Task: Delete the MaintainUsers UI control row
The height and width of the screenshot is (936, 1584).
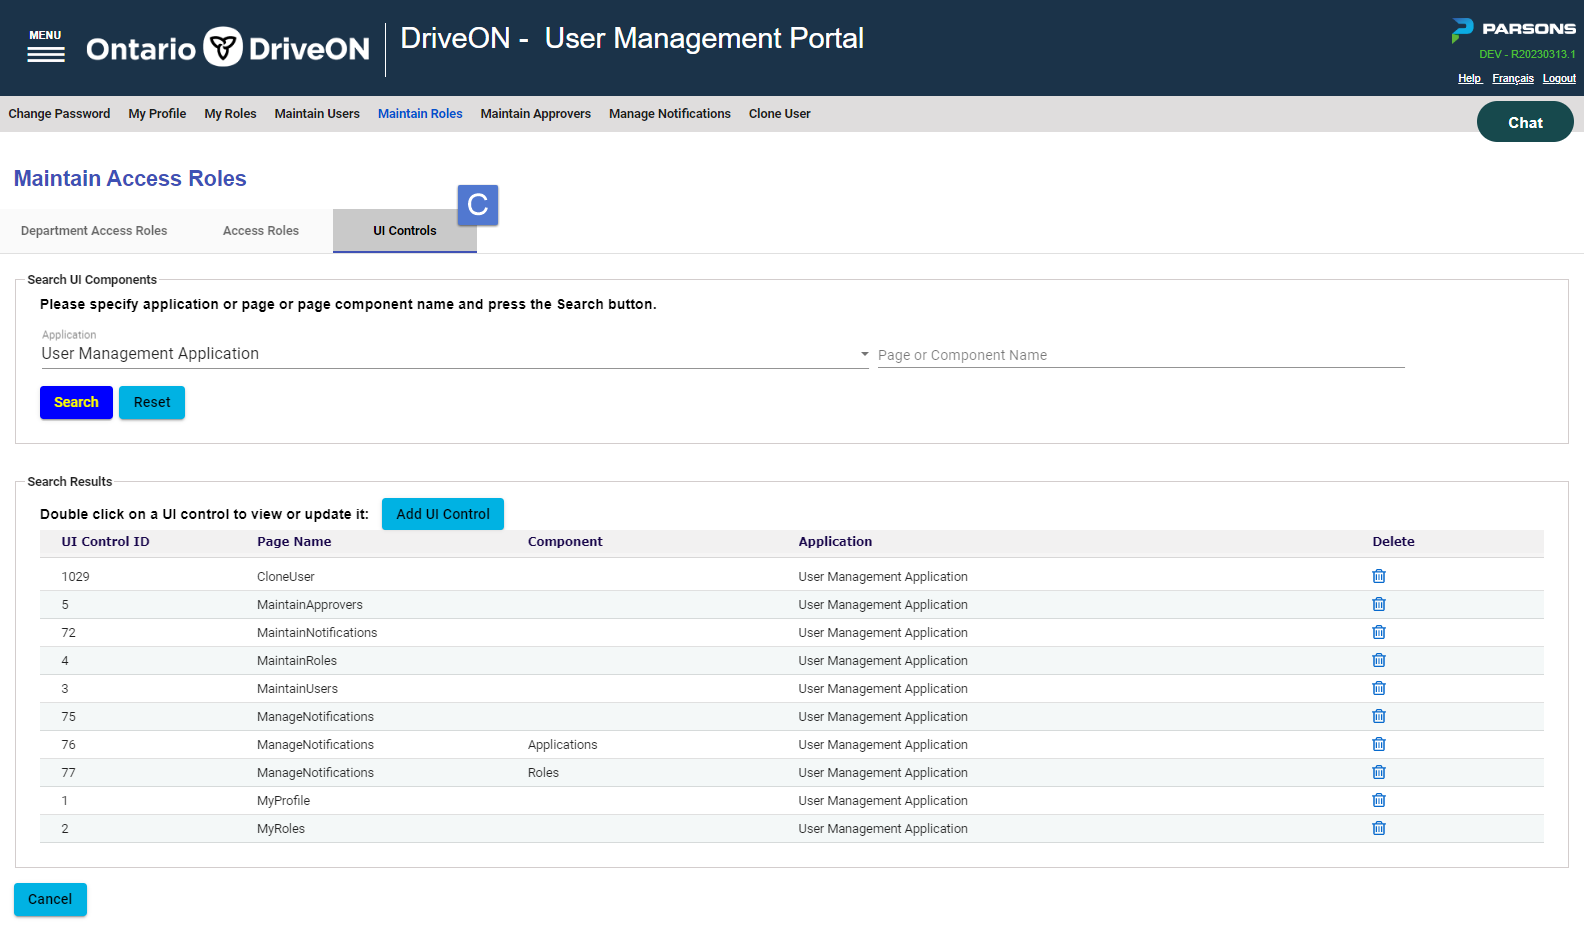Action: coord(1379,688)
